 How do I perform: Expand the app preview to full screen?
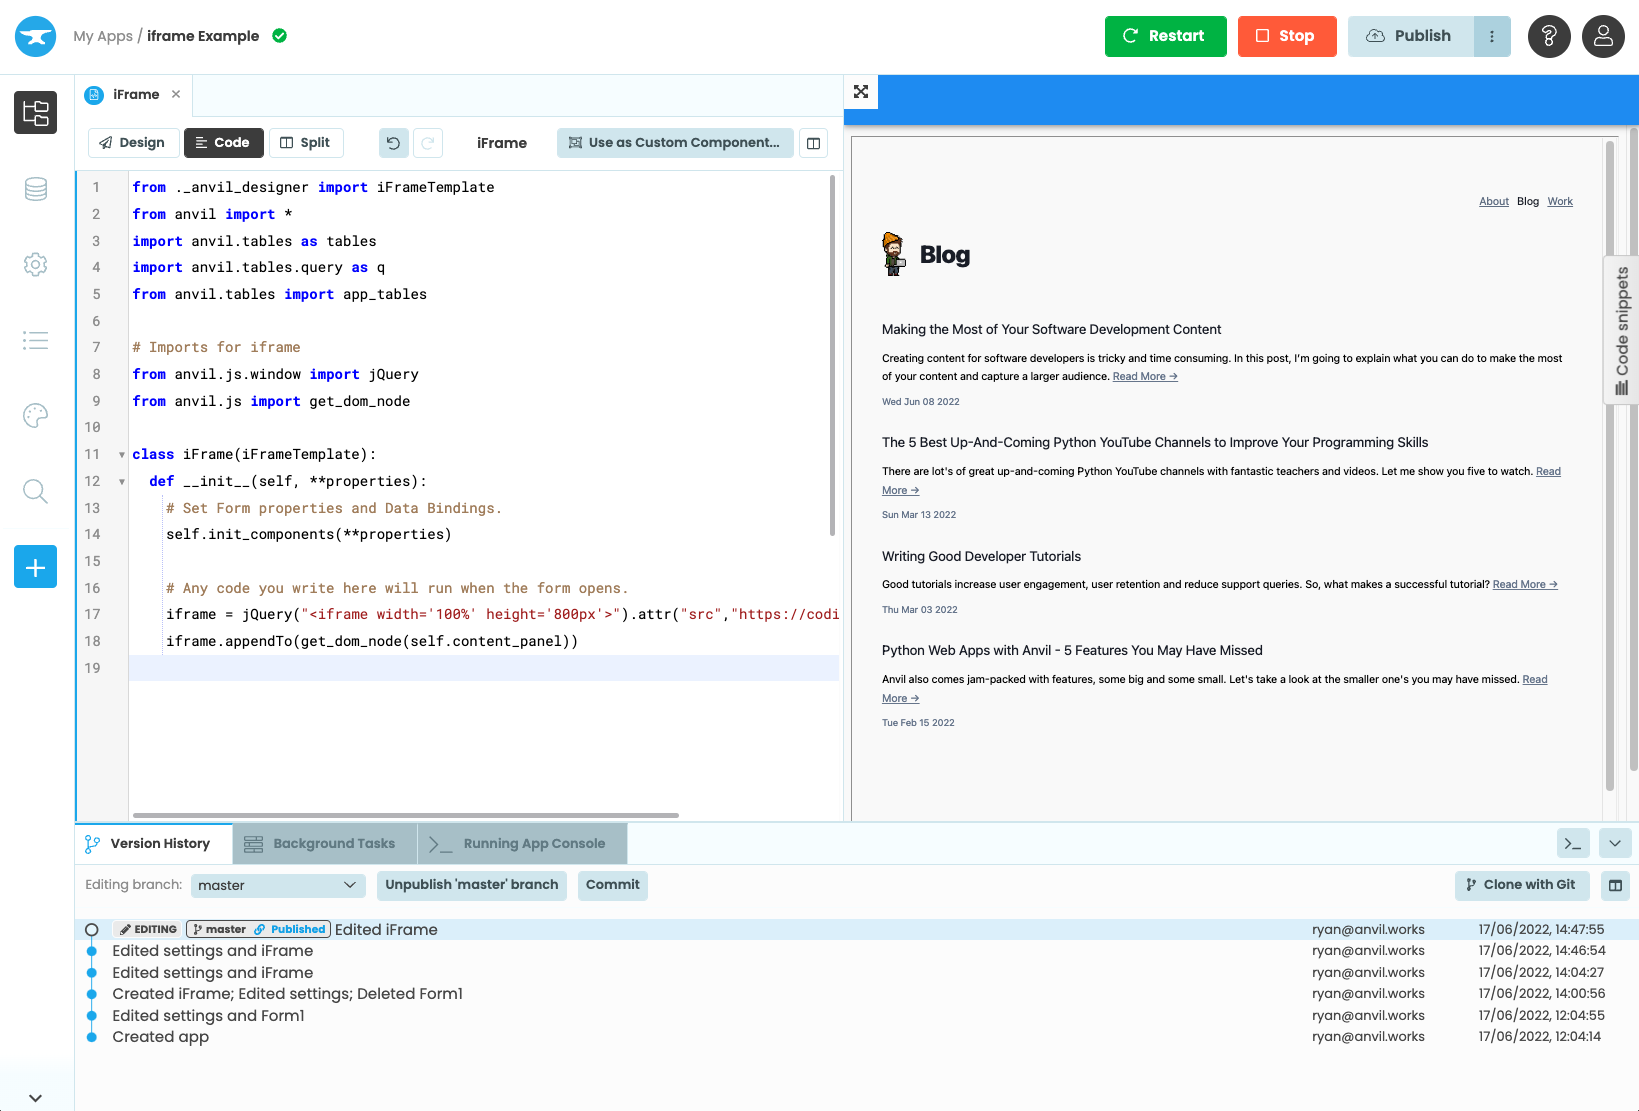861,91
